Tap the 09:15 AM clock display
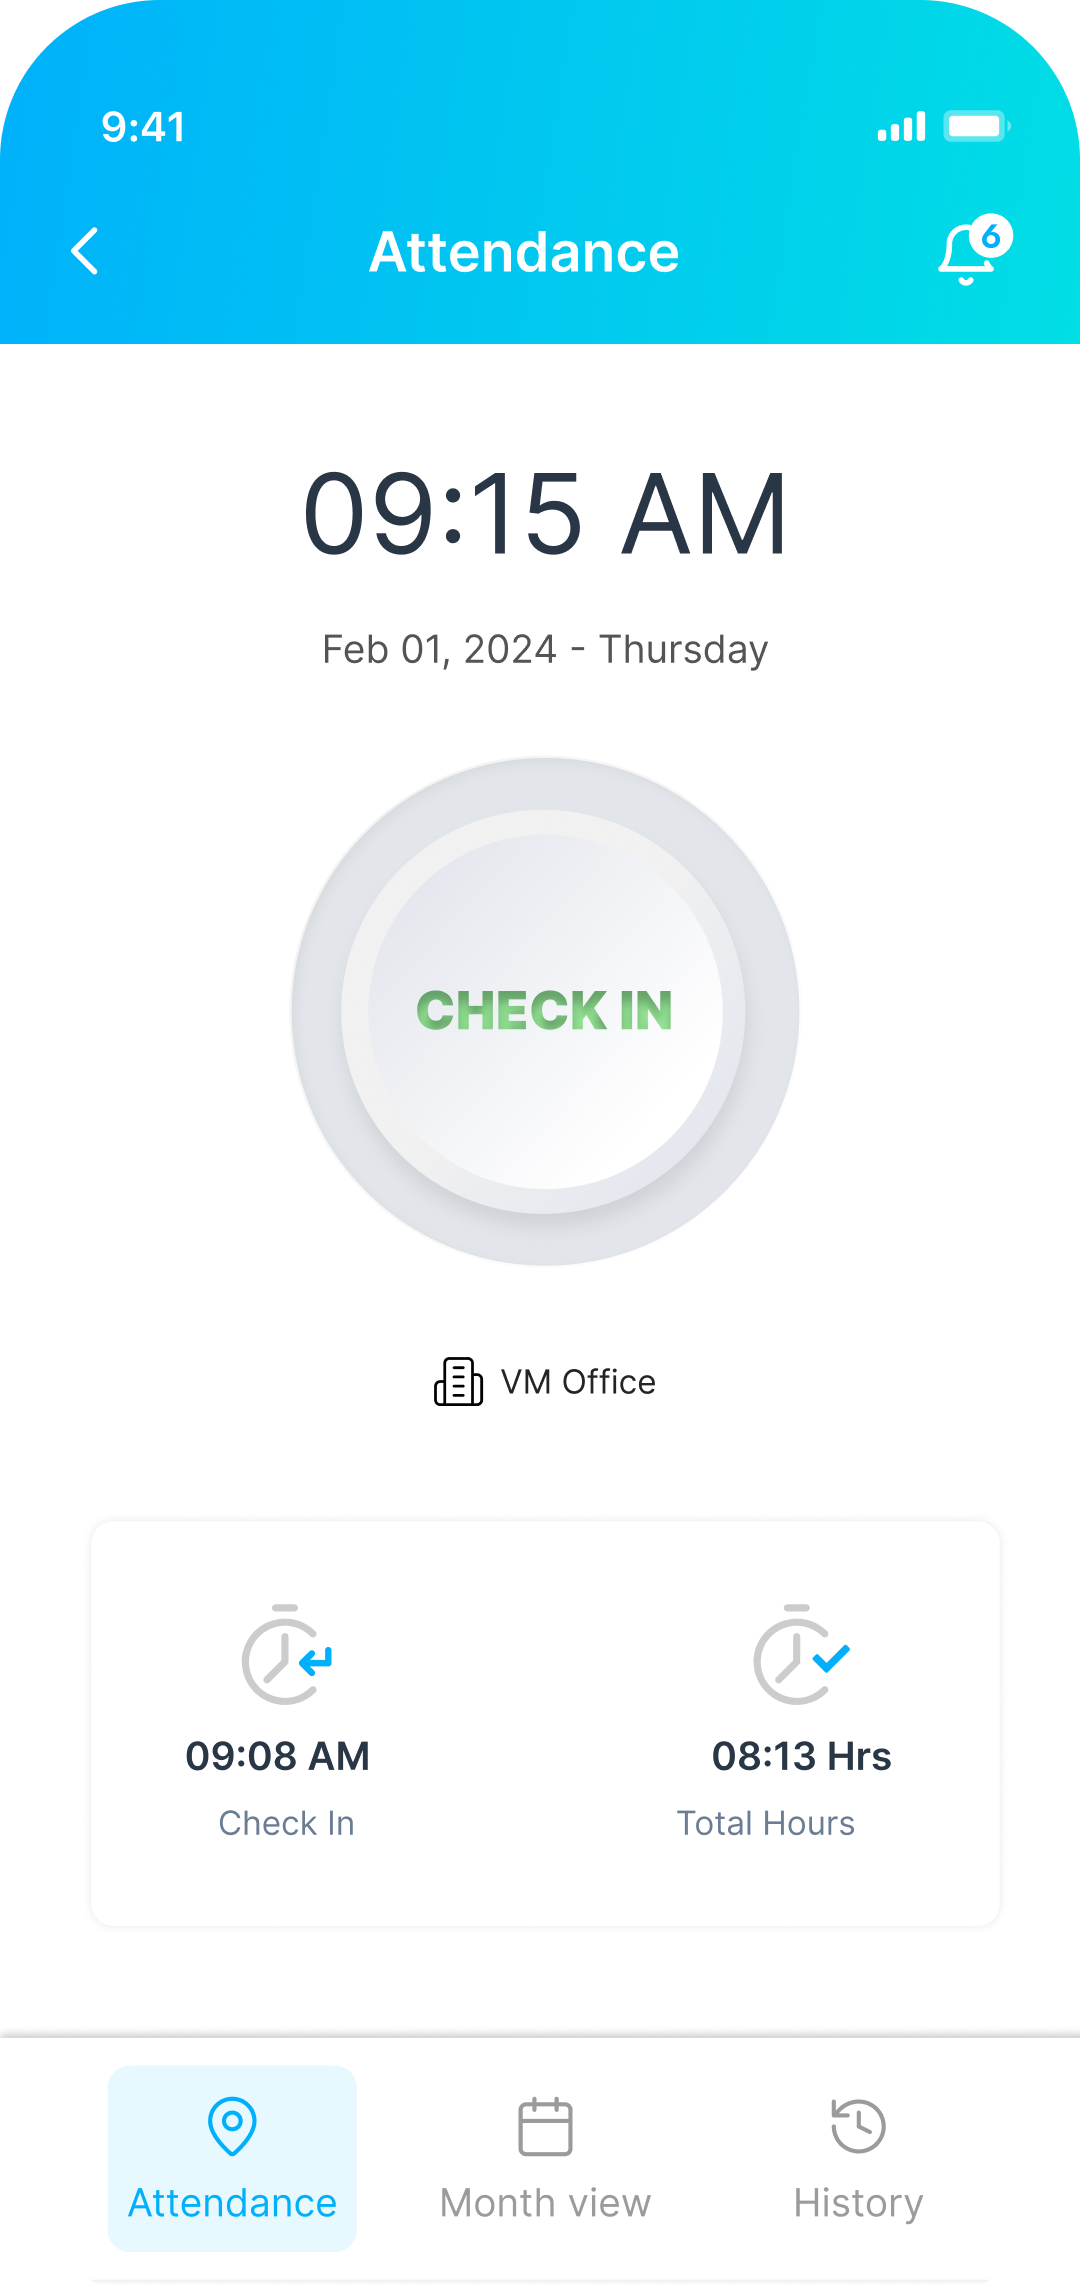Viewport: 1080px width, 2296px height. 545,514
